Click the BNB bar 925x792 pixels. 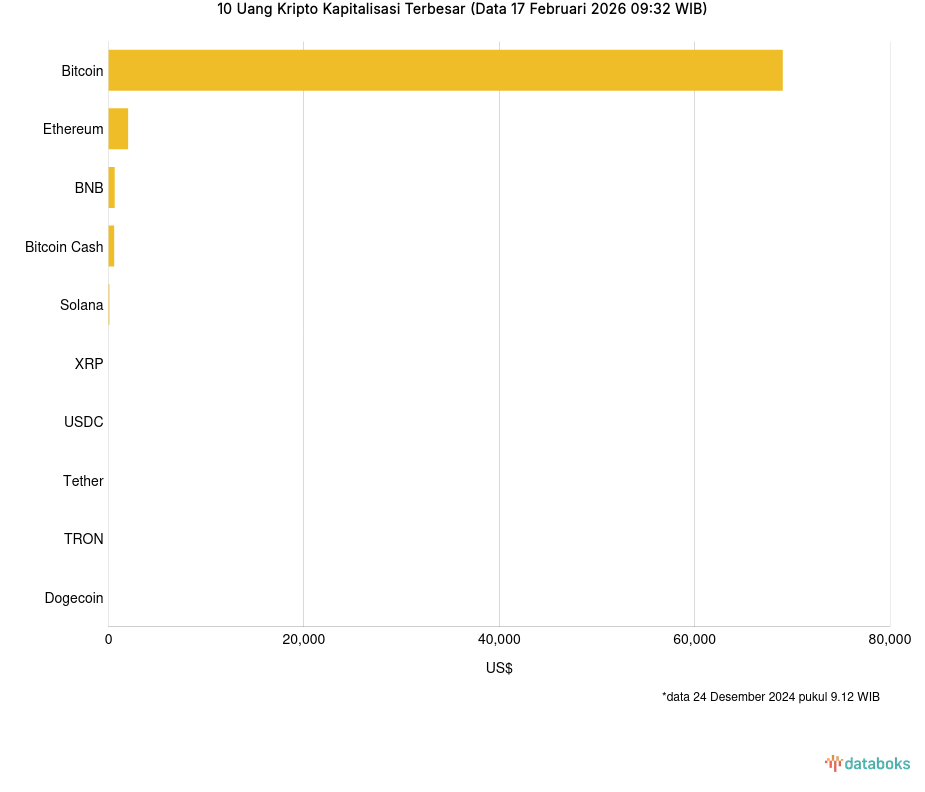[112, 188]
